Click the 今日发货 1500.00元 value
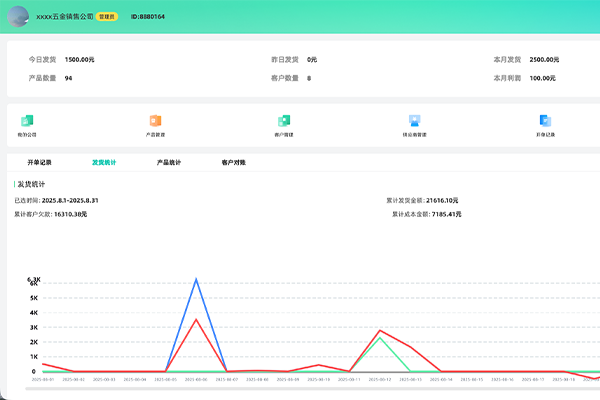This screenshot has height=400, width=600. coord(80,60)
